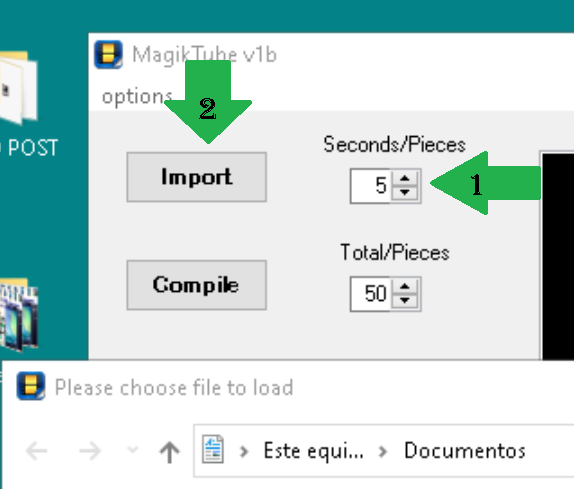The height and width of the screenshot is (489, 582).
Task: Expand the chevron before Documentos
Action: (x=383, y=451)
